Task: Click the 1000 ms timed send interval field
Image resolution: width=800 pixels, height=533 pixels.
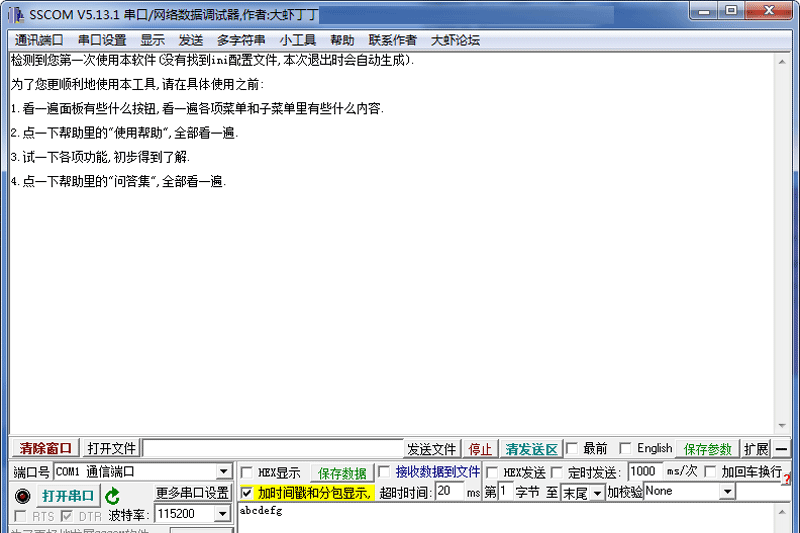Action: pyautogui.click(x=645, y=471)
